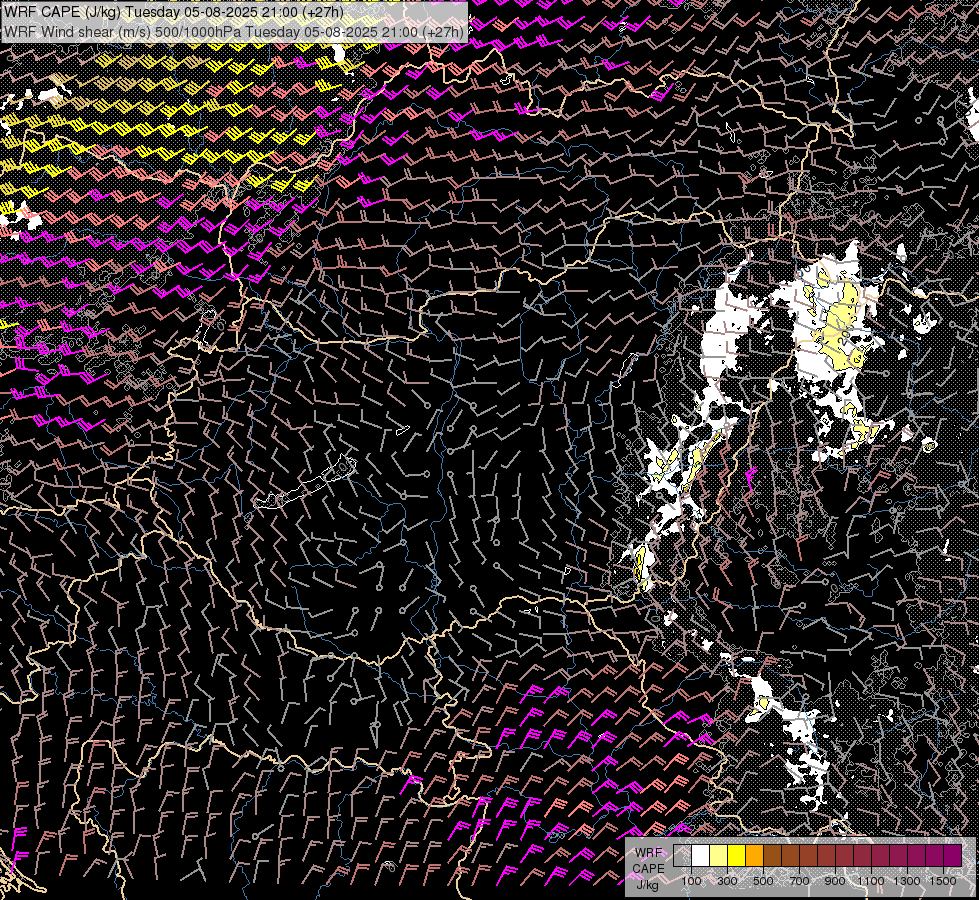The image size is (979, 900).
Task: Select the pale yellow CAPE legend swatch
Action: (x=719, y=855)
